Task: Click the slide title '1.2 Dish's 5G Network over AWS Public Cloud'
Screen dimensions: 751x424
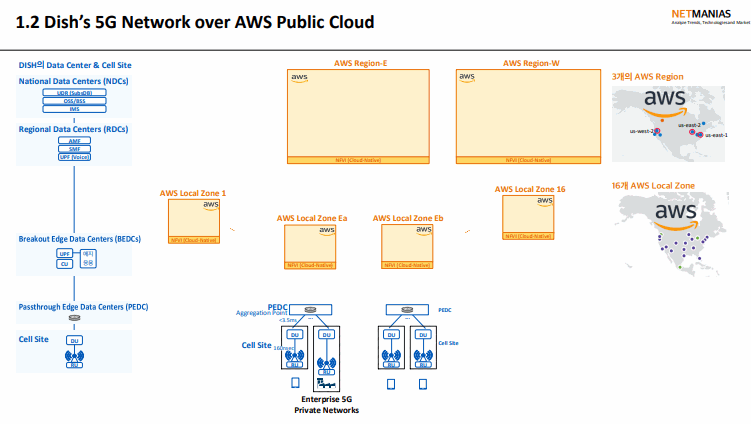Action: [195, 22]
